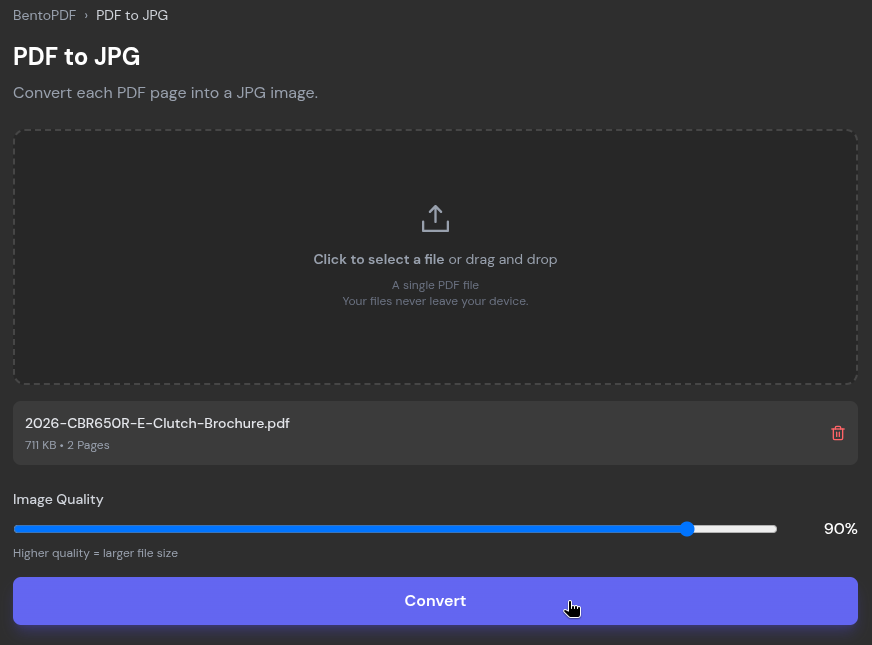This screenshot has width=872, height=645.
Task: Click the PDF to JPG breadcrumb
Action: pos(132,15)
